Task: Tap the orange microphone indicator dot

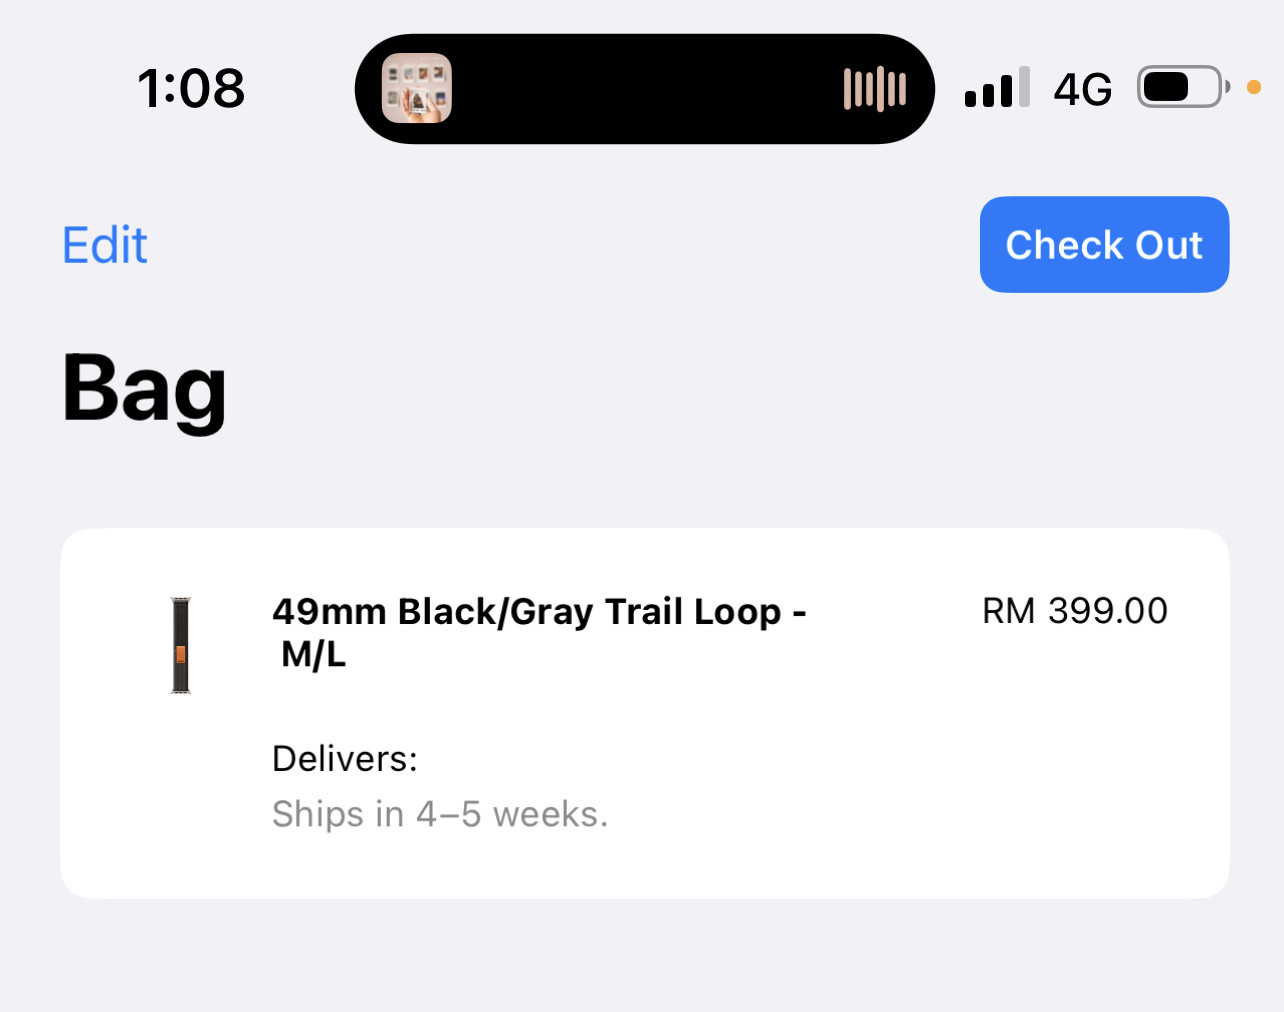Action: tap(1254, 88)
